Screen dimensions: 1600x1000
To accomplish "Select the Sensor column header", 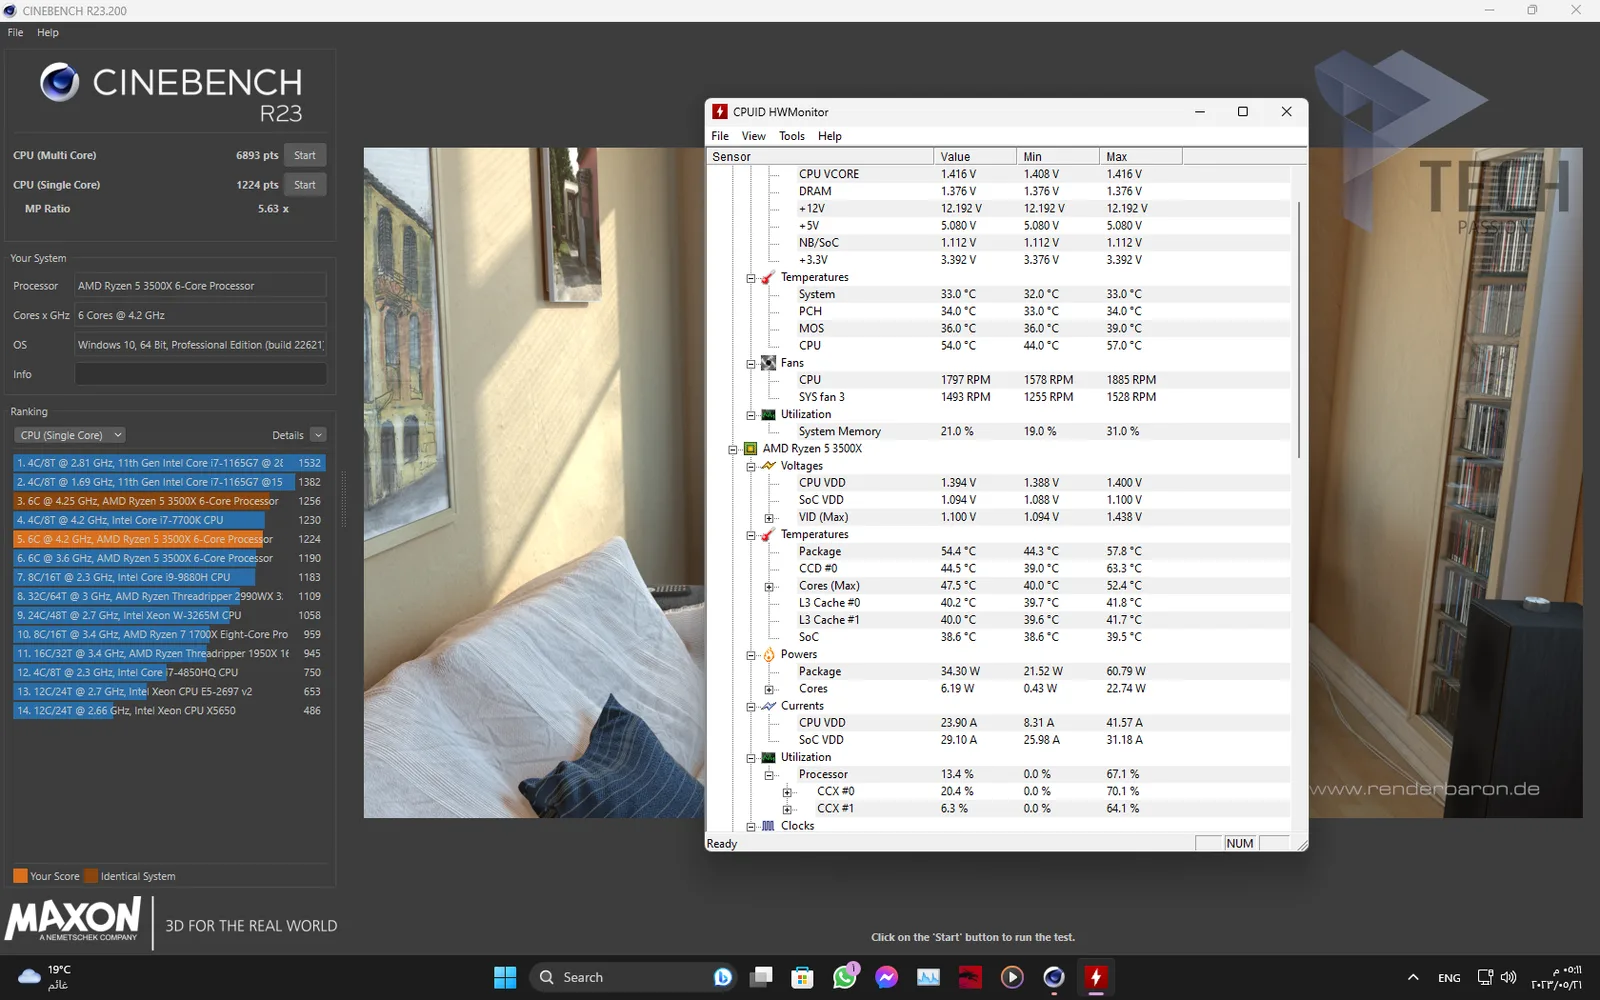I will [x=820, y=156].
